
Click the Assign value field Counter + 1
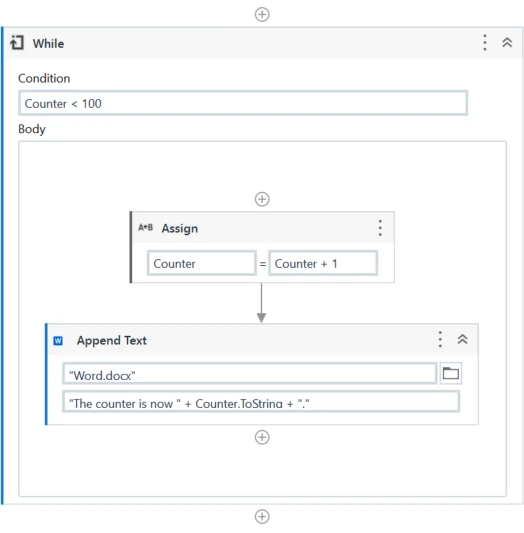click(323, 263)
